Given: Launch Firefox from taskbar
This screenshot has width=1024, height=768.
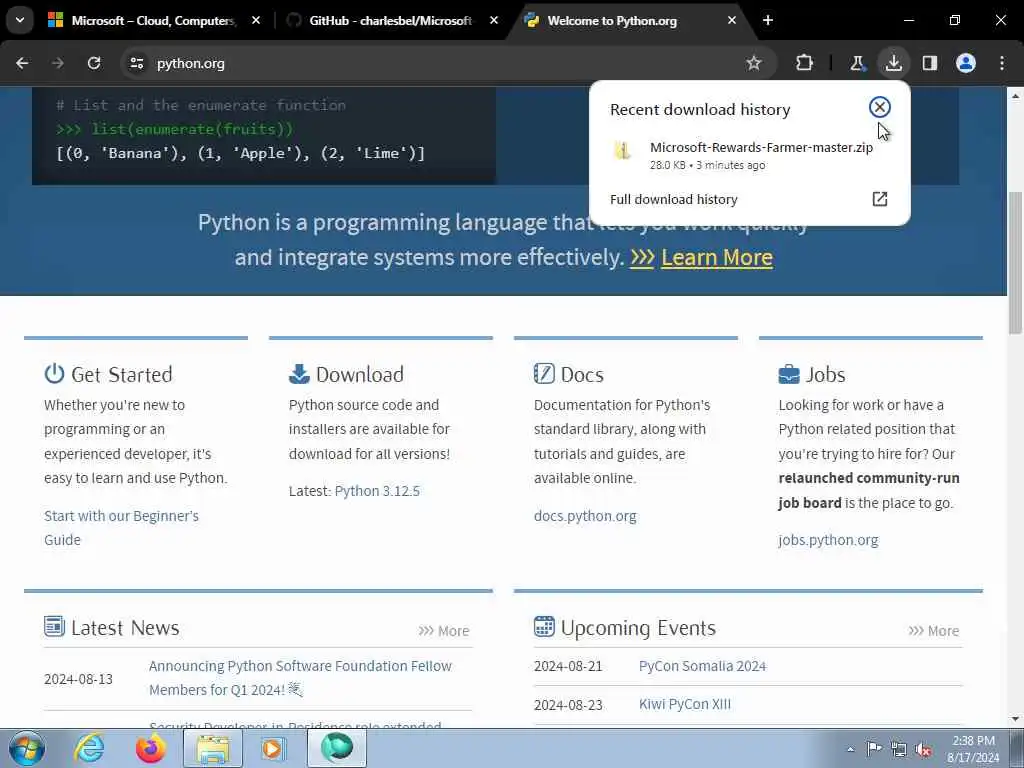Looking at the screenshot, I should [150, 748].
